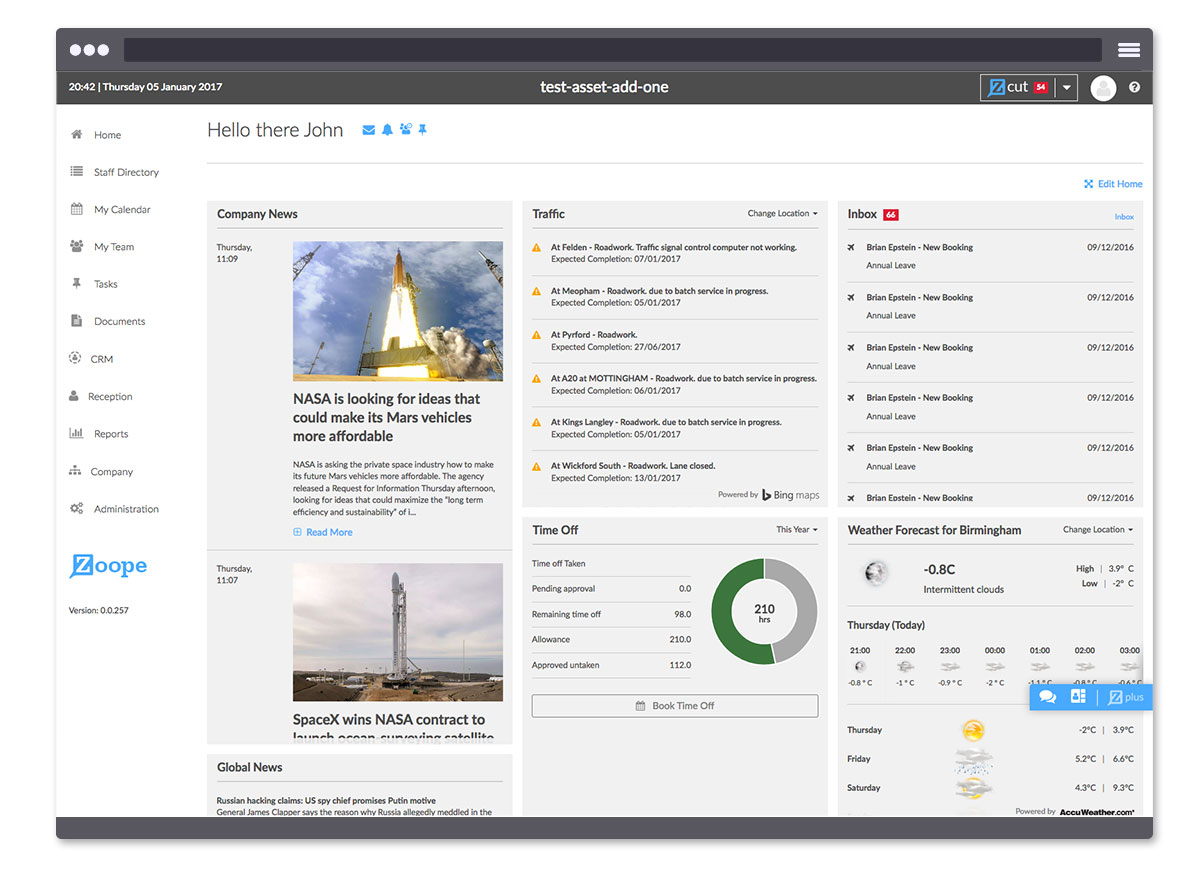Click the Book Time Off button

click(x=675, y=706)
